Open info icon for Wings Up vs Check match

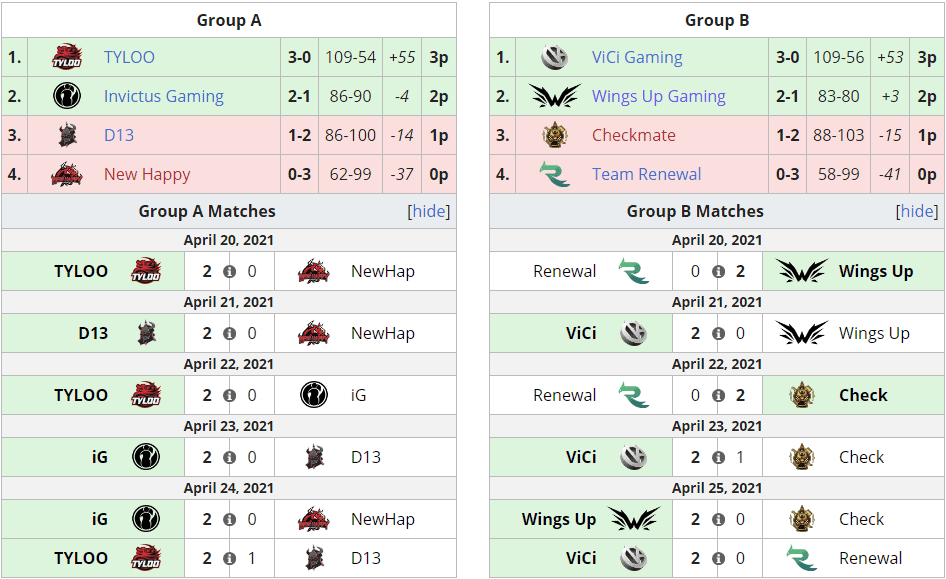click(718, 519)
